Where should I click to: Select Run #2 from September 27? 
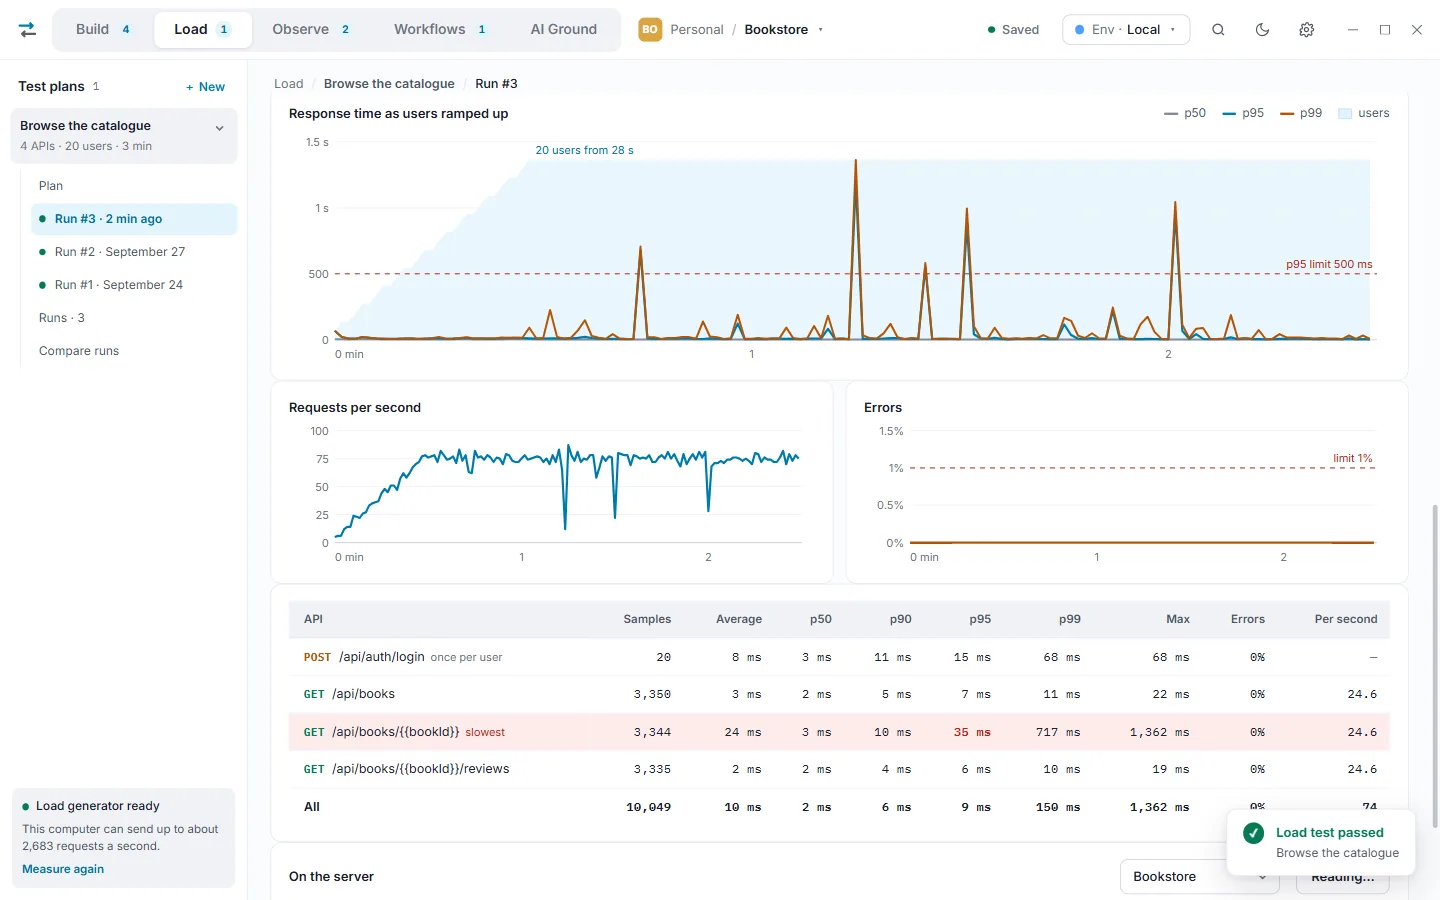click(x=134, y=252)
